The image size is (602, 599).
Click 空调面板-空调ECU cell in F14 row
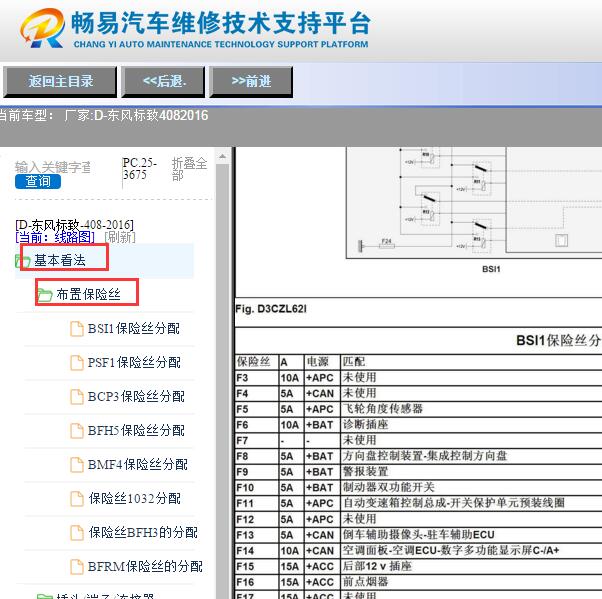point(451,550)
